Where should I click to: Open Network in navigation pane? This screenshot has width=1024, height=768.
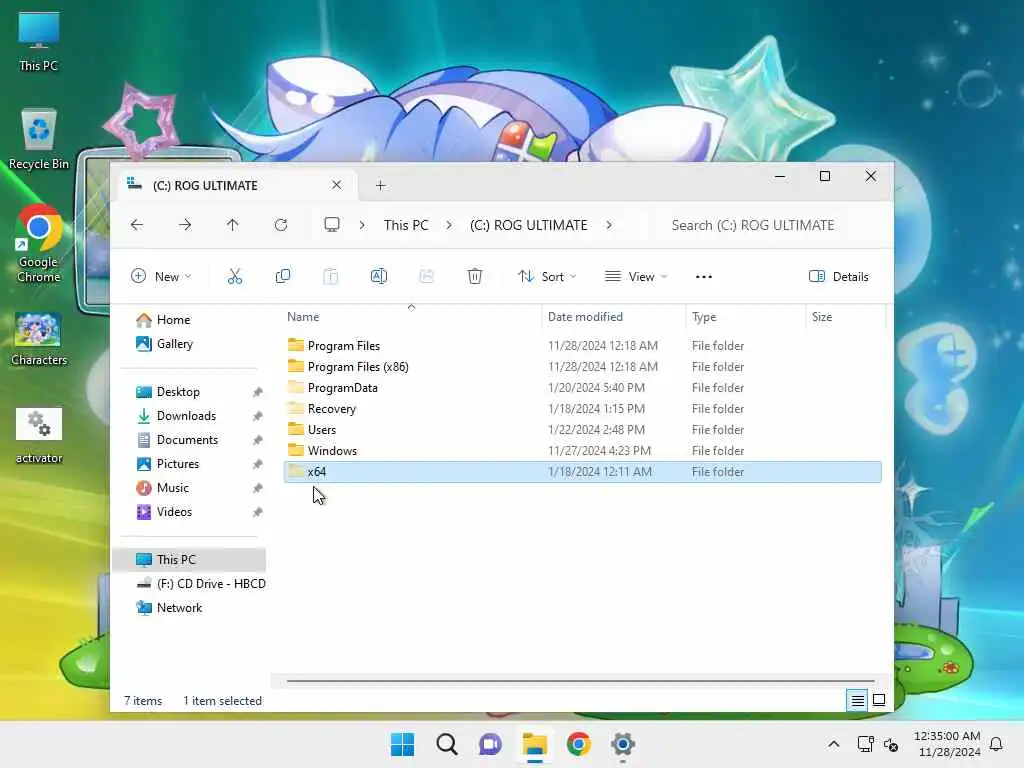[x=170, y=608]
